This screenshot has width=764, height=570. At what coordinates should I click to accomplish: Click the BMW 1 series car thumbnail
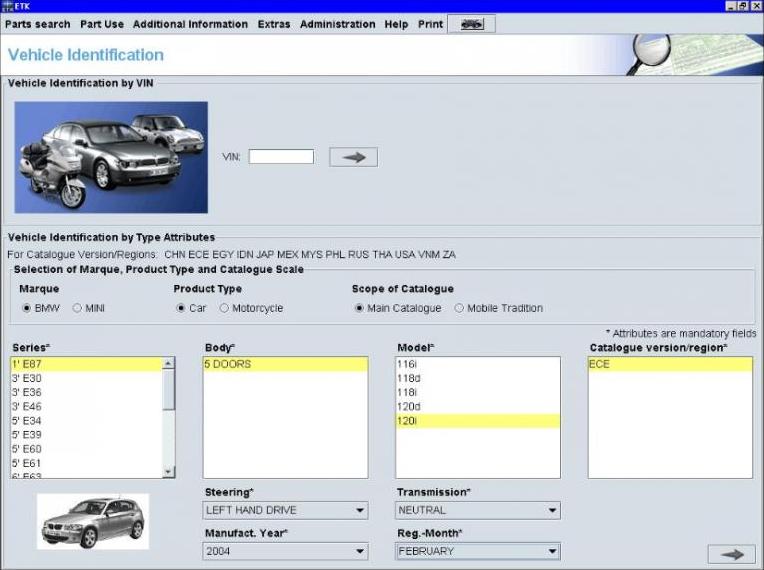pyautogui.click(x=93, y=521)
